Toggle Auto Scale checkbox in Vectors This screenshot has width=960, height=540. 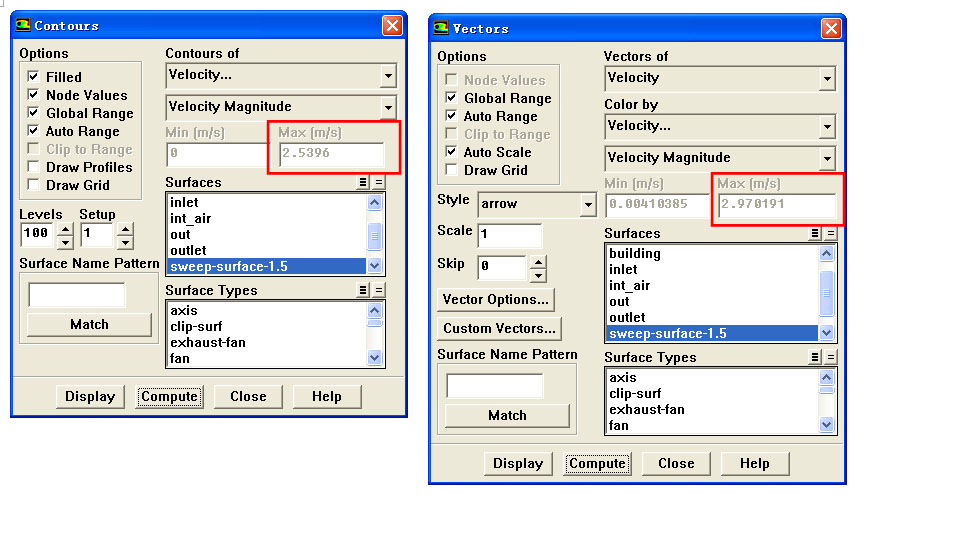tap(452, 152)
